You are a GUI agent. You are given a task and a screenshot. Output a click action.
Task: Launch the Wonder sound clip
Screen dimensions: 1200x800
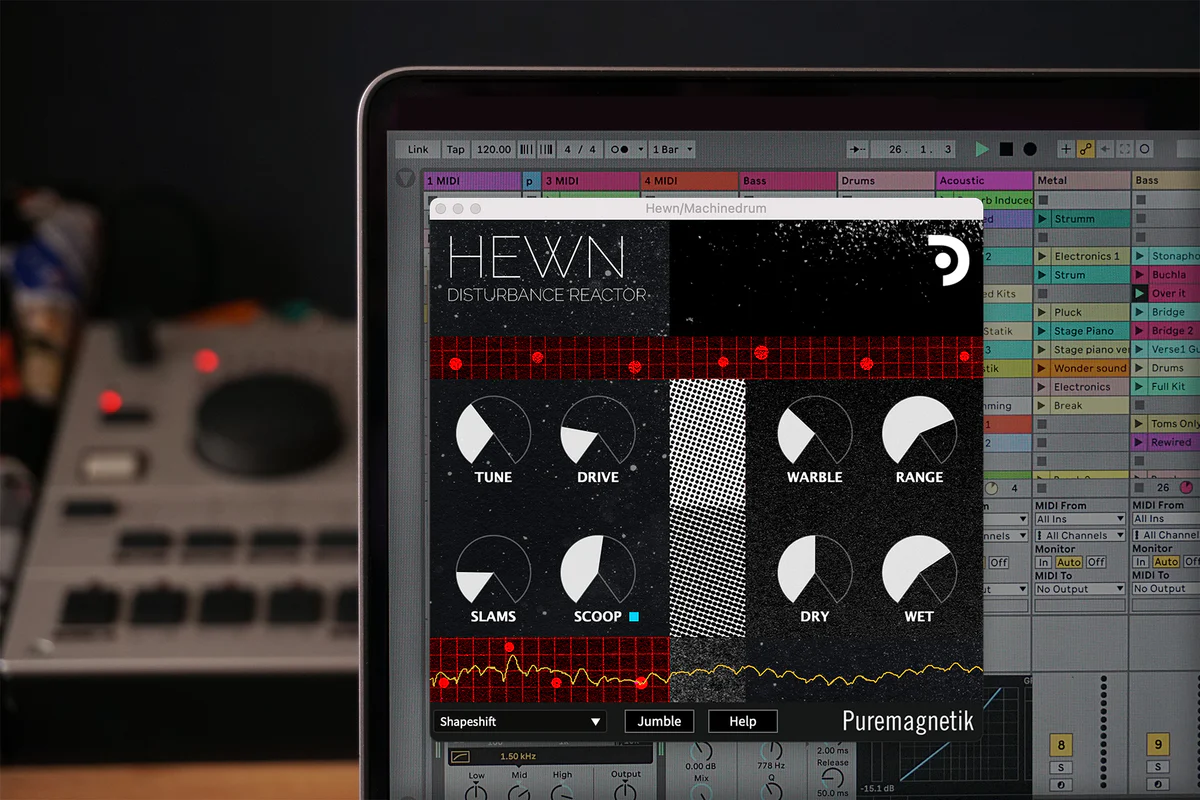pyautogui.click(x=1042, y=368)
